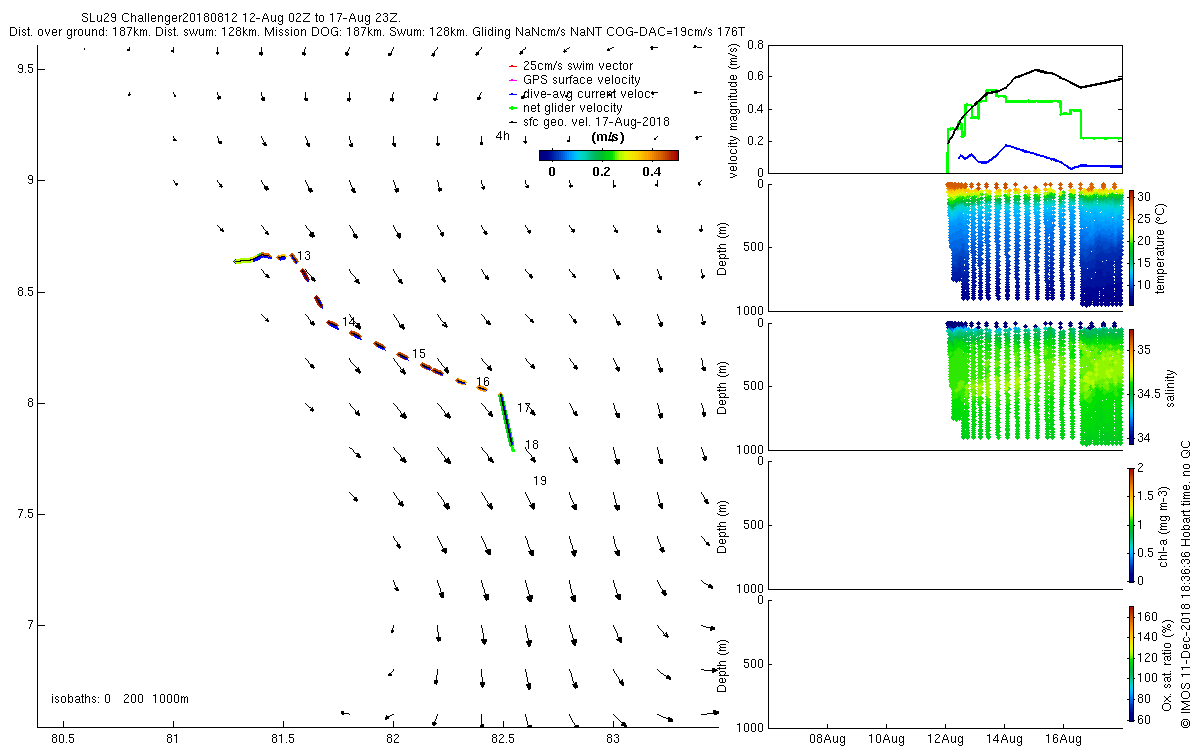Screen dimensions: 1200x750
Task: Click the temperature colorbar scale
Action: [x=1131, y=248]
